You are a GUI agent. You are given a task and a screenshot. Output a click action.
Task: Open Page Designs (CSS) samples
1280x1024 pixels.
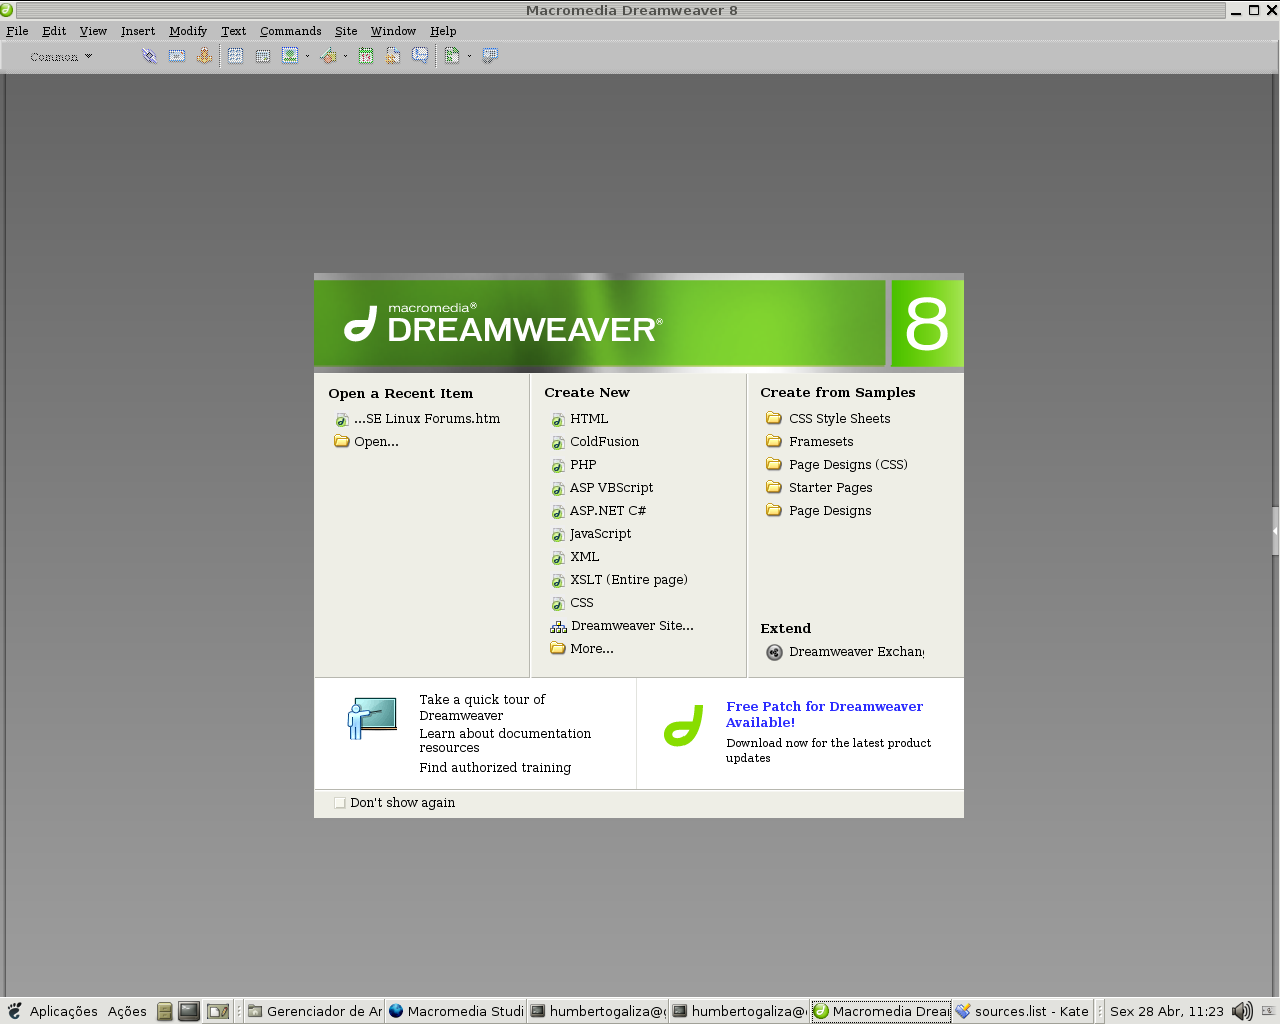pyautogui.click(x=837, y=465)
